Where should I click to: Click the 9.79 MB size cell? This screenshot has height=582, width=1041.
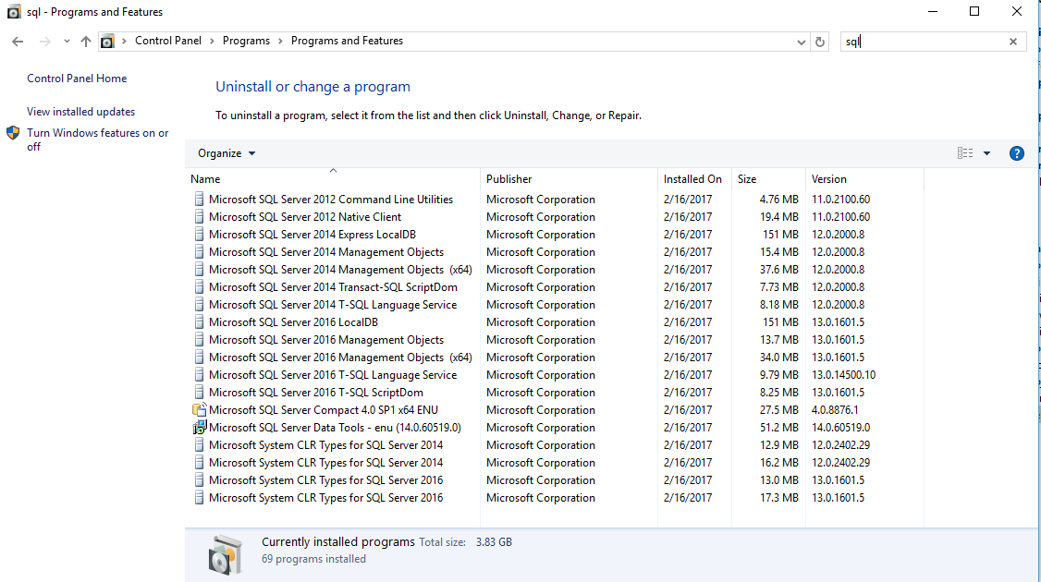pyautogui.click(x=779, y=375)
